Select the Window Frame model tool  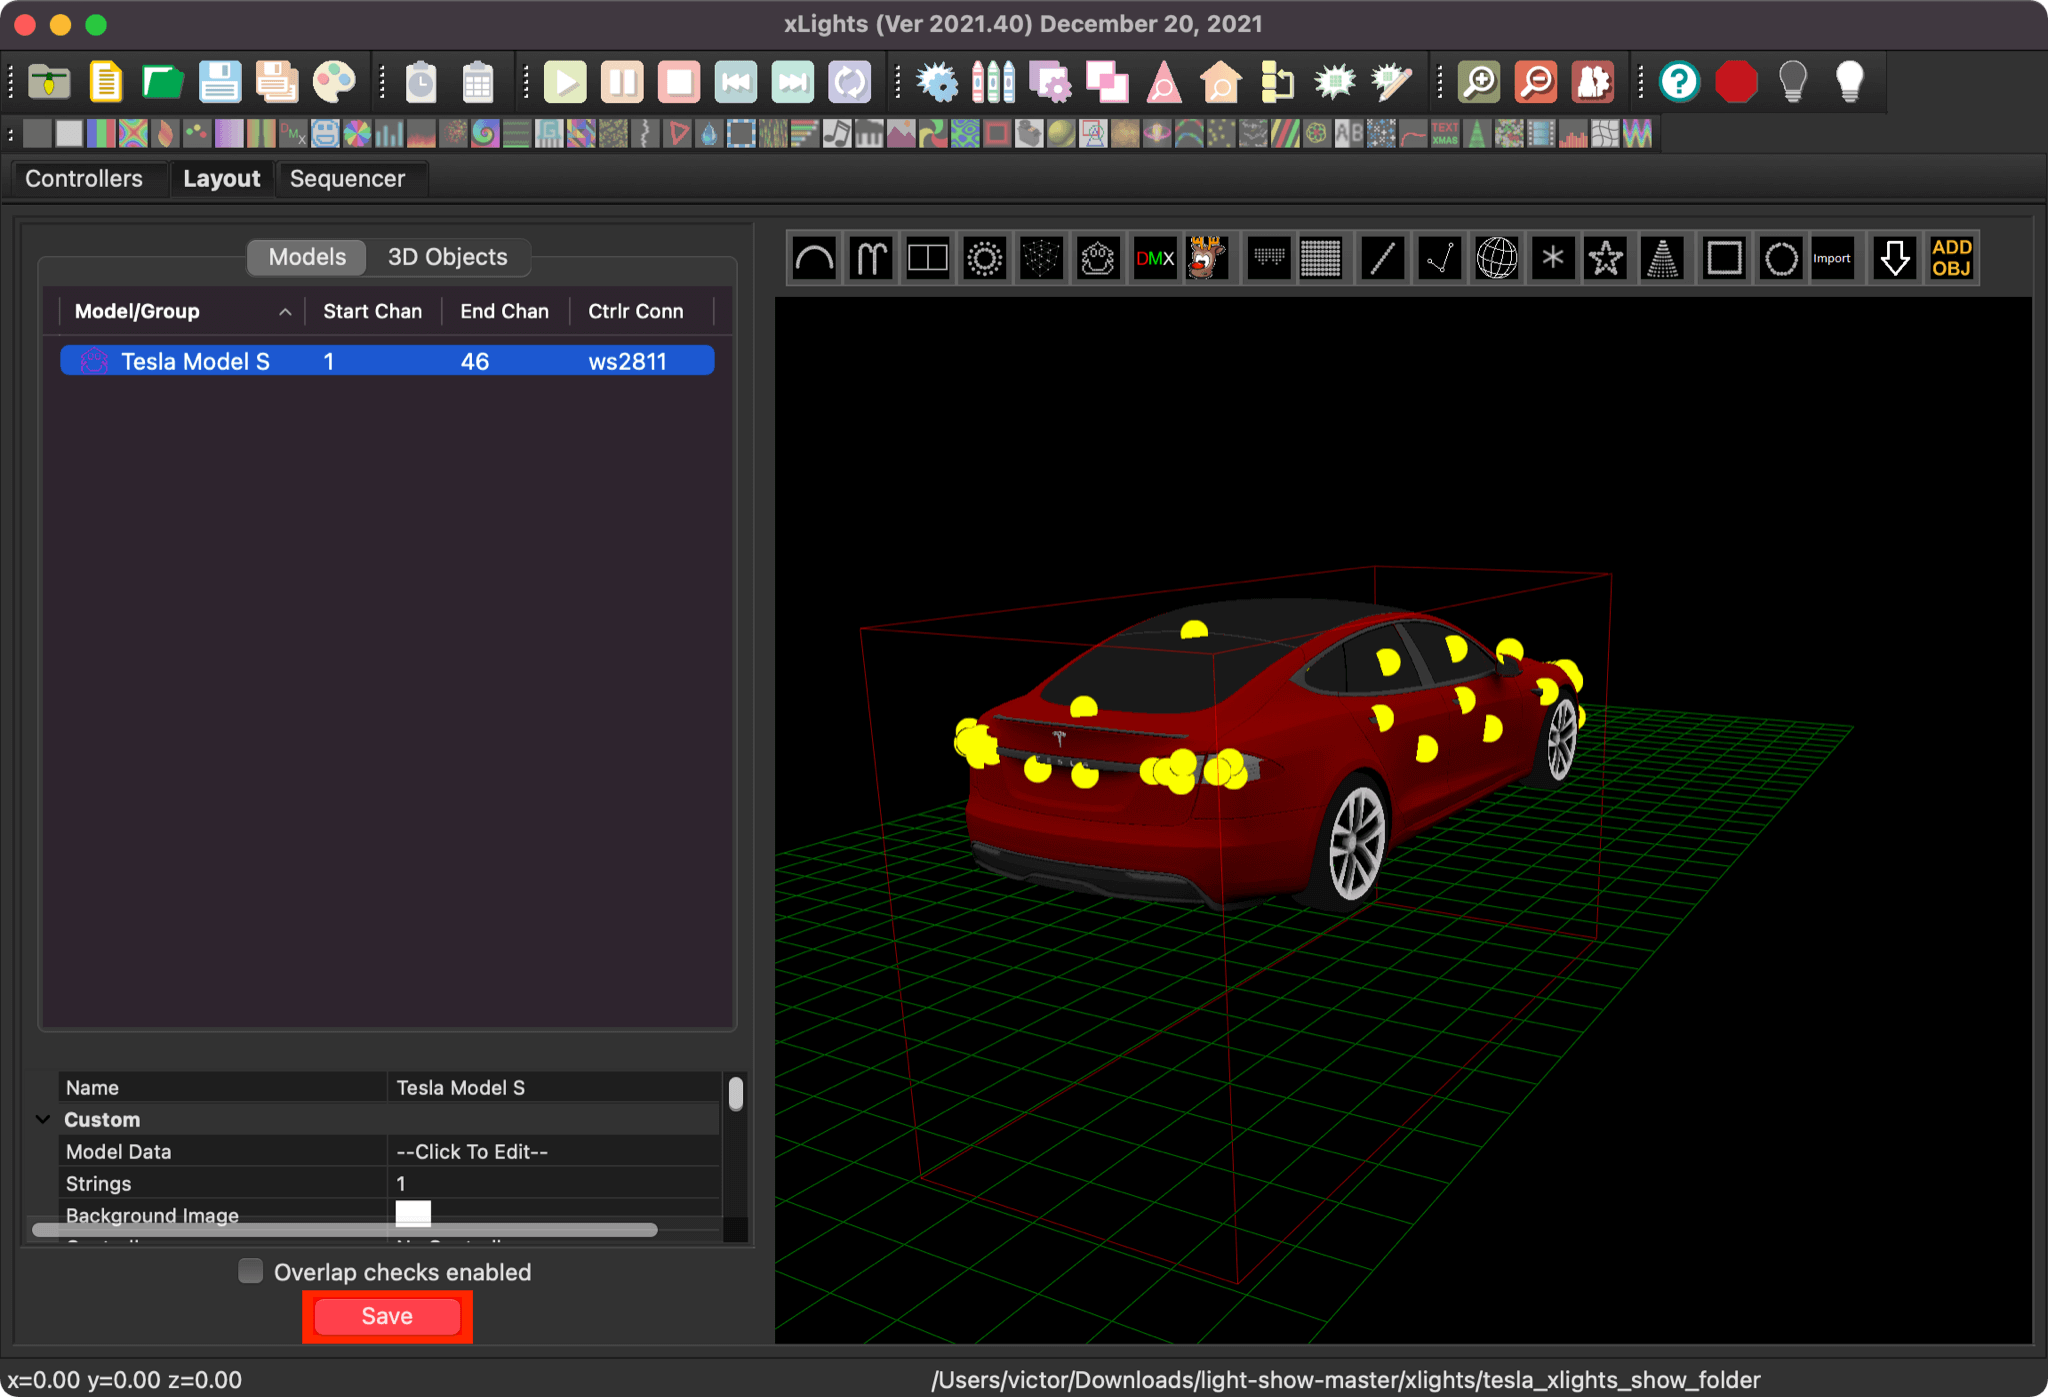click(1724, 259)
